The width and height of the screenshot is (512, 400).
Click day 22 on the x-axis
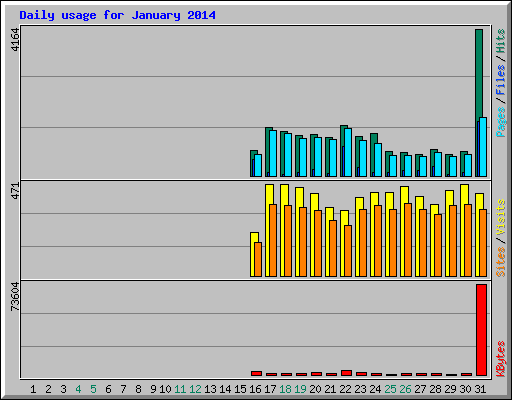tap(345, 389)
